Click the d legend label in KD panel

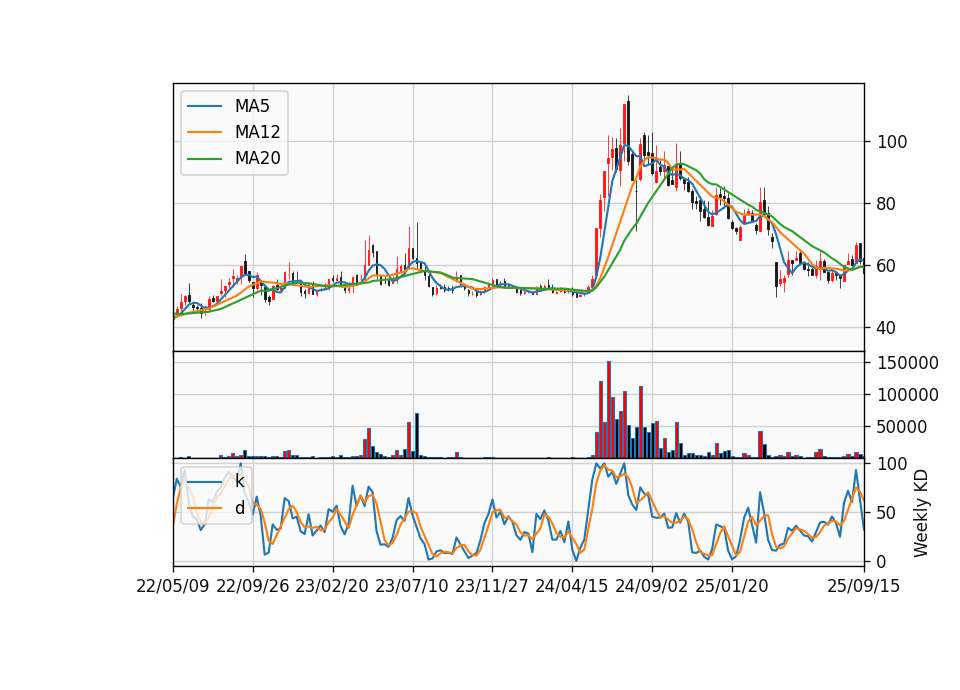[239, 508]
